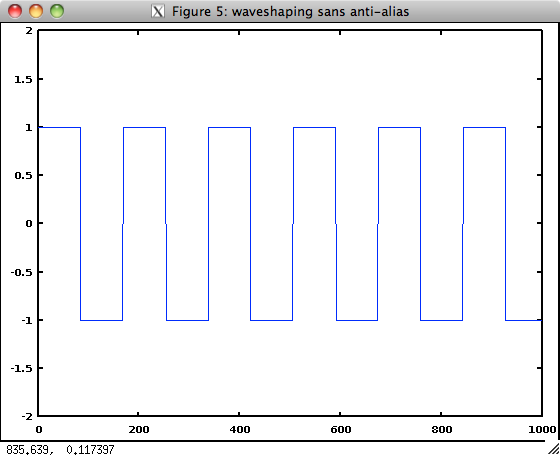This screenshot has width=560, height=455.
Task: Click the cursor coordinates readout in status bar
Action: [60, 449]
